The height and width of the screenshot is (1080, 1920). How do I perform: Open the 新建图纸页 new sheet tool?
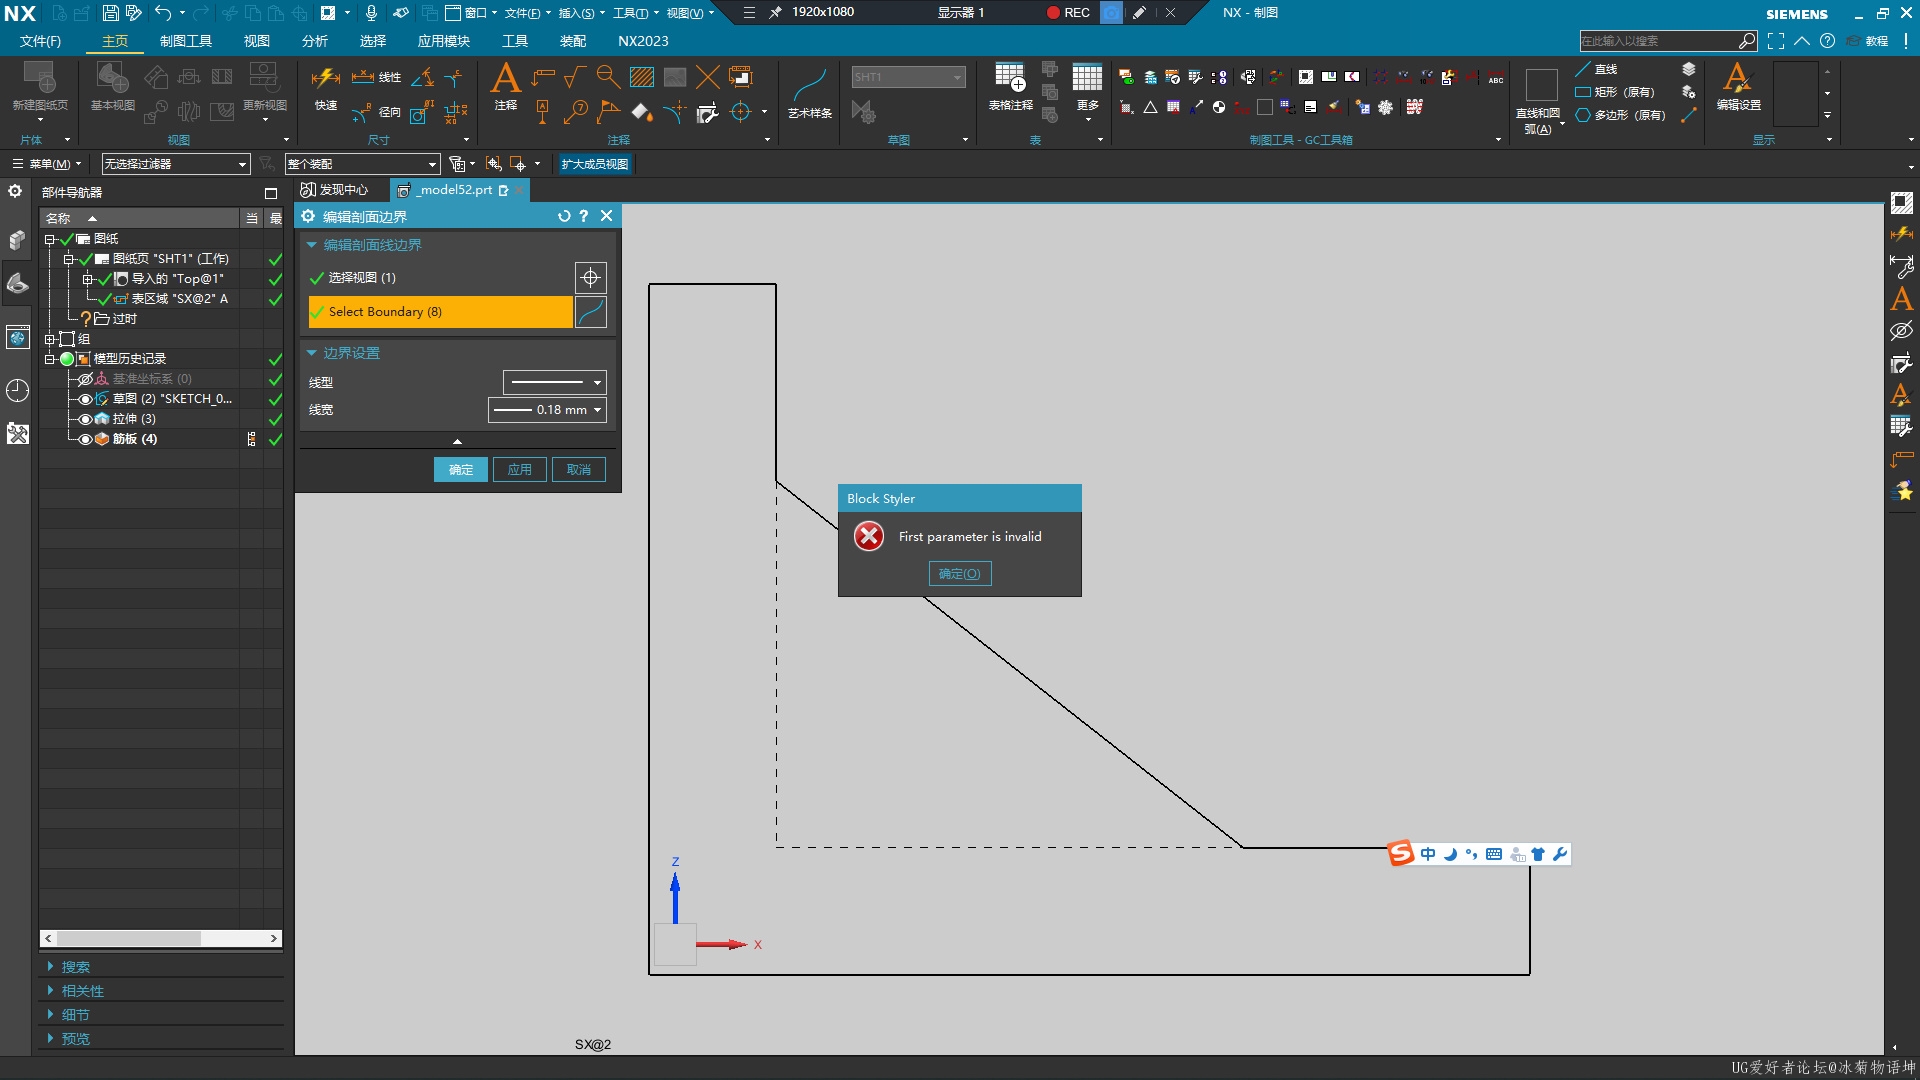[40, 86]
